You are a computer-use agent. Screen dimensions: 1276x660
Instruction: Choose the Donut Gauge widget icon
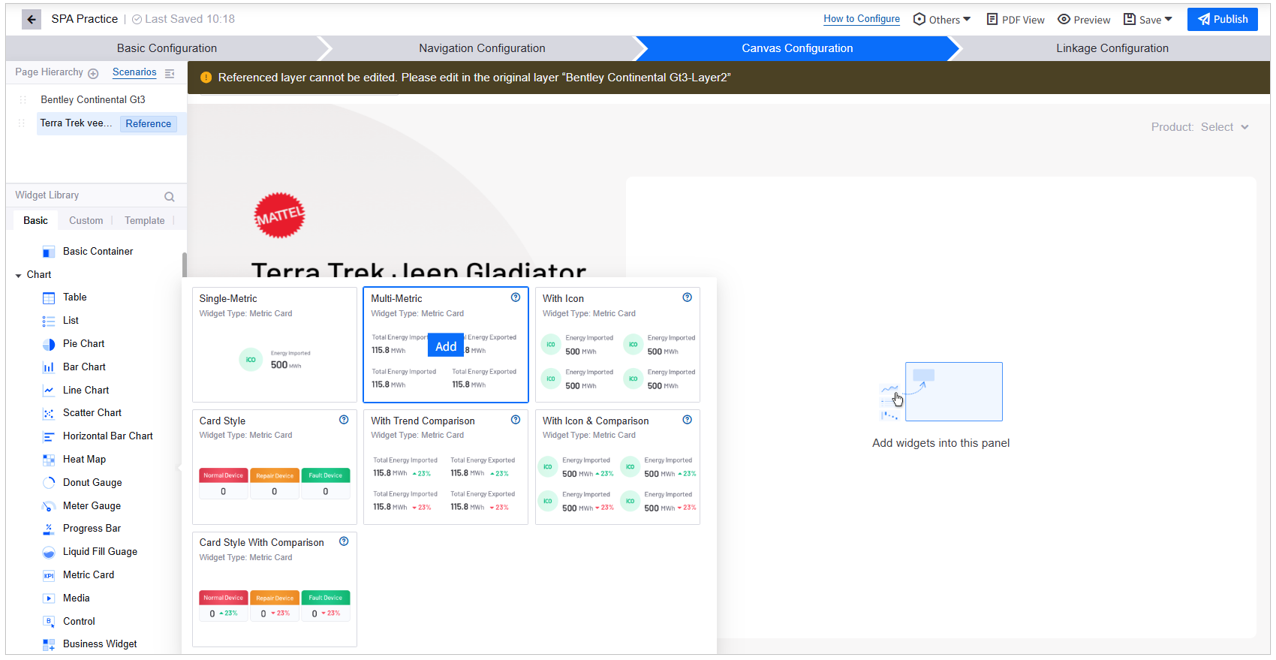pos(48,483)
